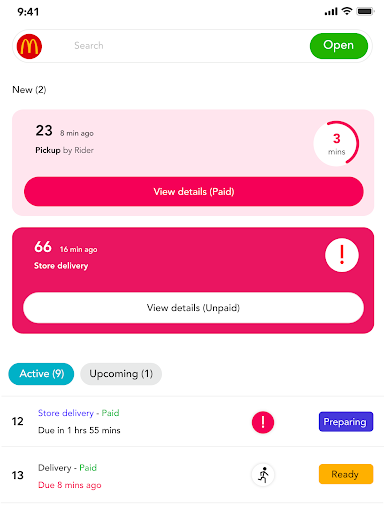Click the Ready status badge
The width and height of the screenshot is (384, 512).
pyautogui.click(x=346, y=474)
